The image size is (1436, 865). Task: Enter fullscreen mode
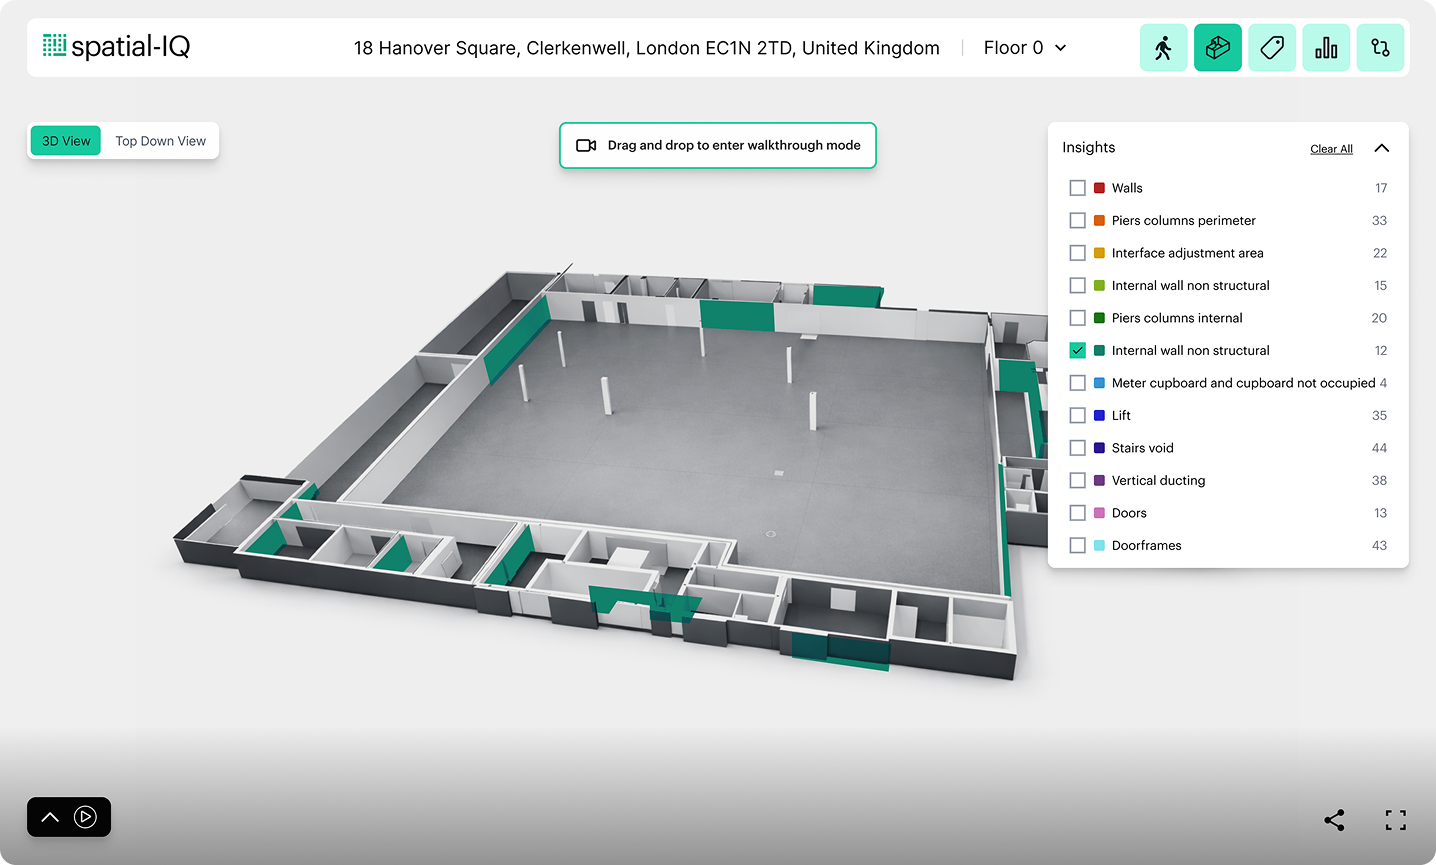[x=1395, y=820]
